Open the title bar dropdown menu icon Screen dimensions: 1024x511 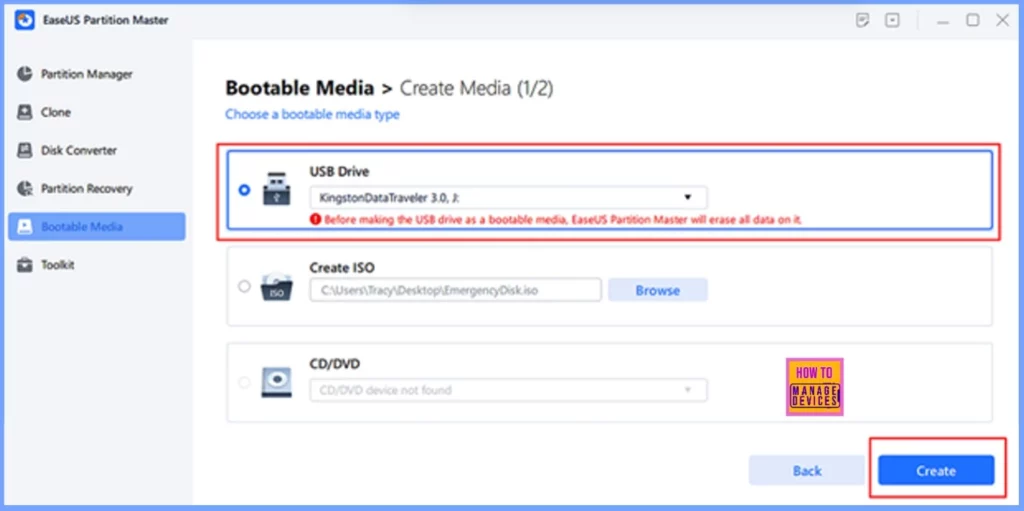tap(892, 20)
